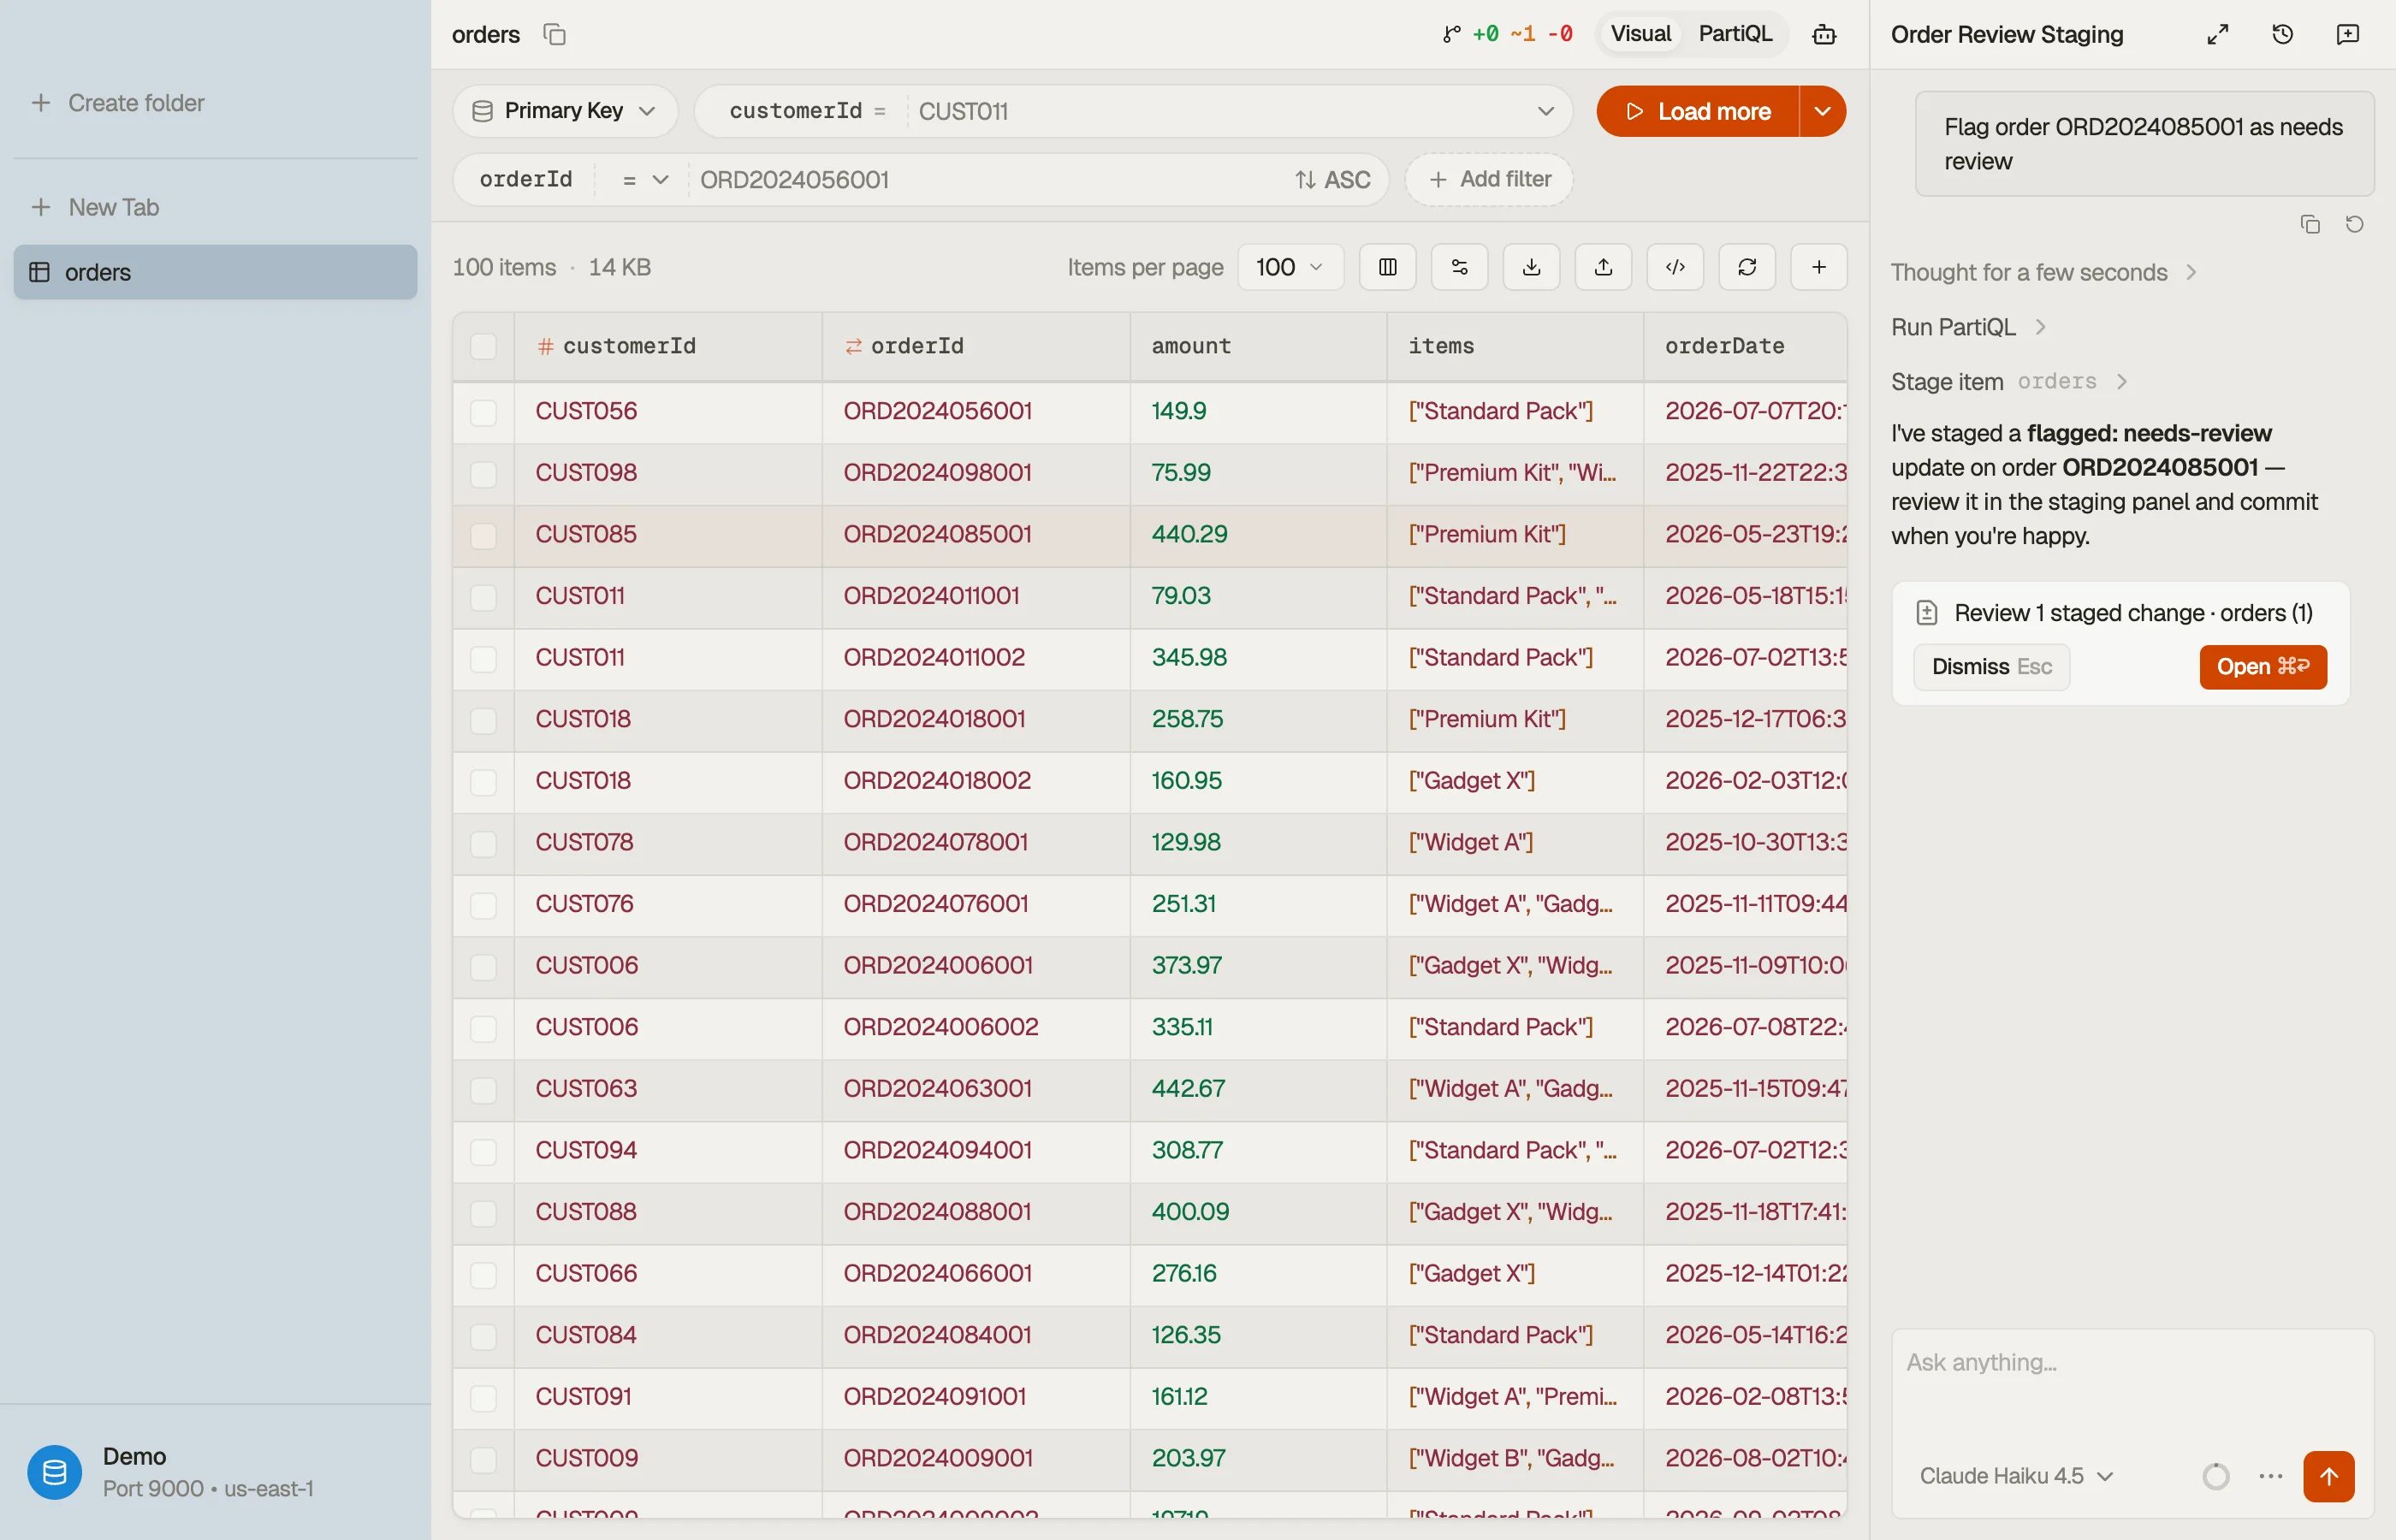Change model from Claude Haiku 4.5
2396x1540 pixels.
tap(2016, 1476)
